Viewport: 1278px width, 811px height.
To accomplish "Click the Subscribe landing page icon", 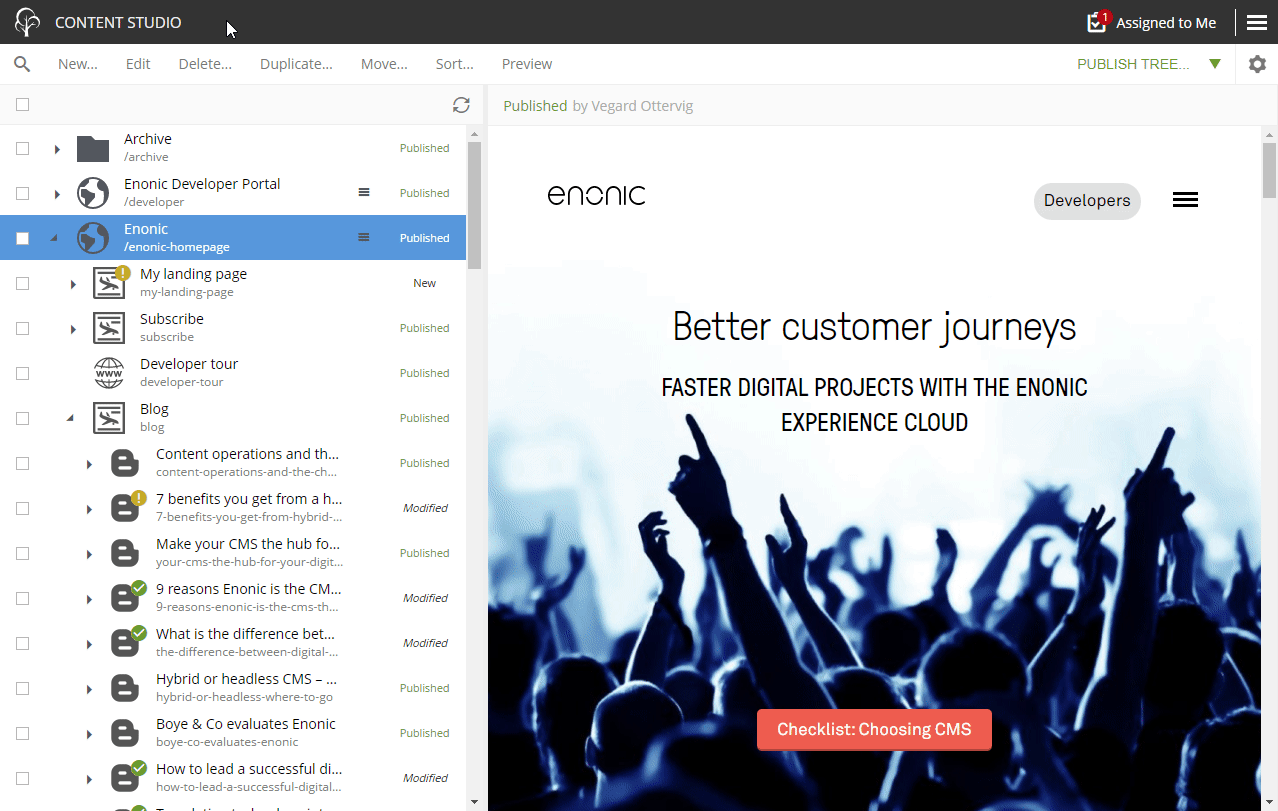I will (x=109, y=328).
